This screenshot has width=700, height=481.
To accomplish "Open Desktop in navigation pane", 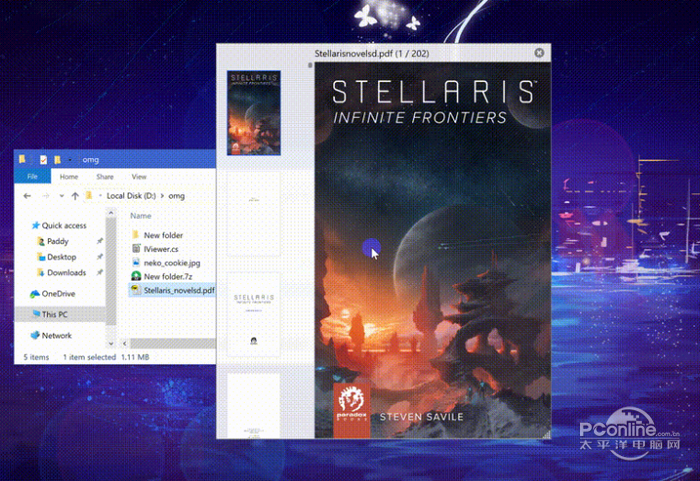I will pos(62,257).
